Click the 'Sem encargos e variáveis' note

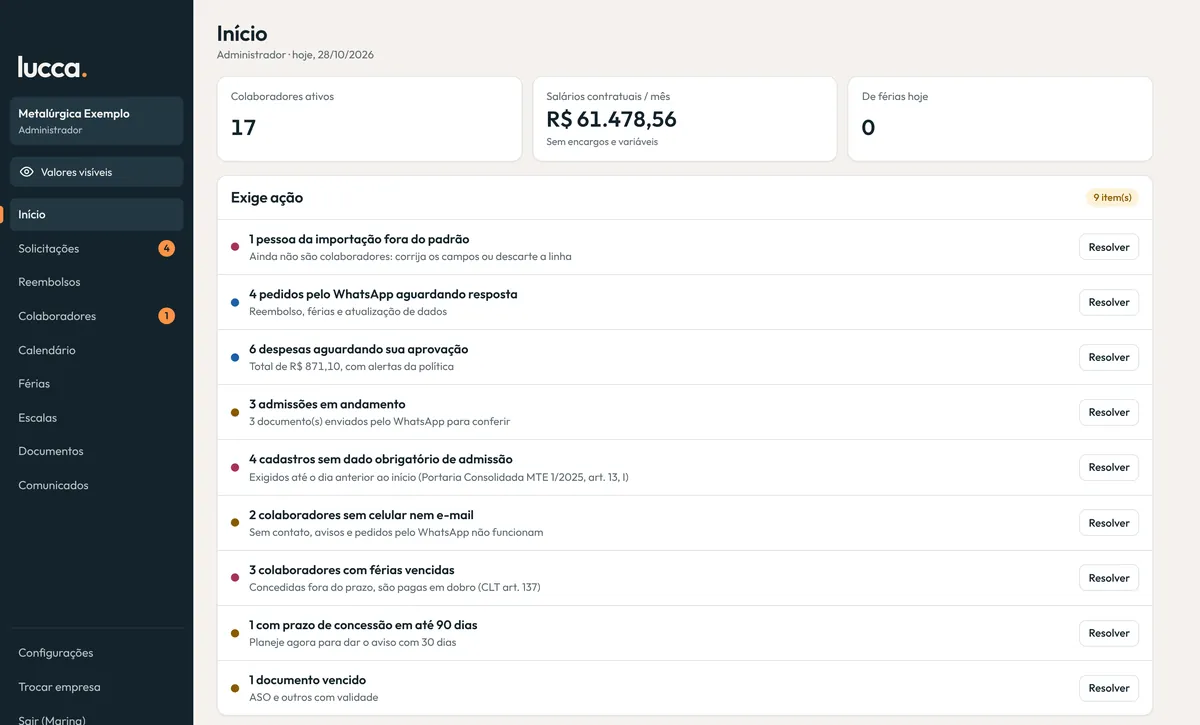point(602,142)
